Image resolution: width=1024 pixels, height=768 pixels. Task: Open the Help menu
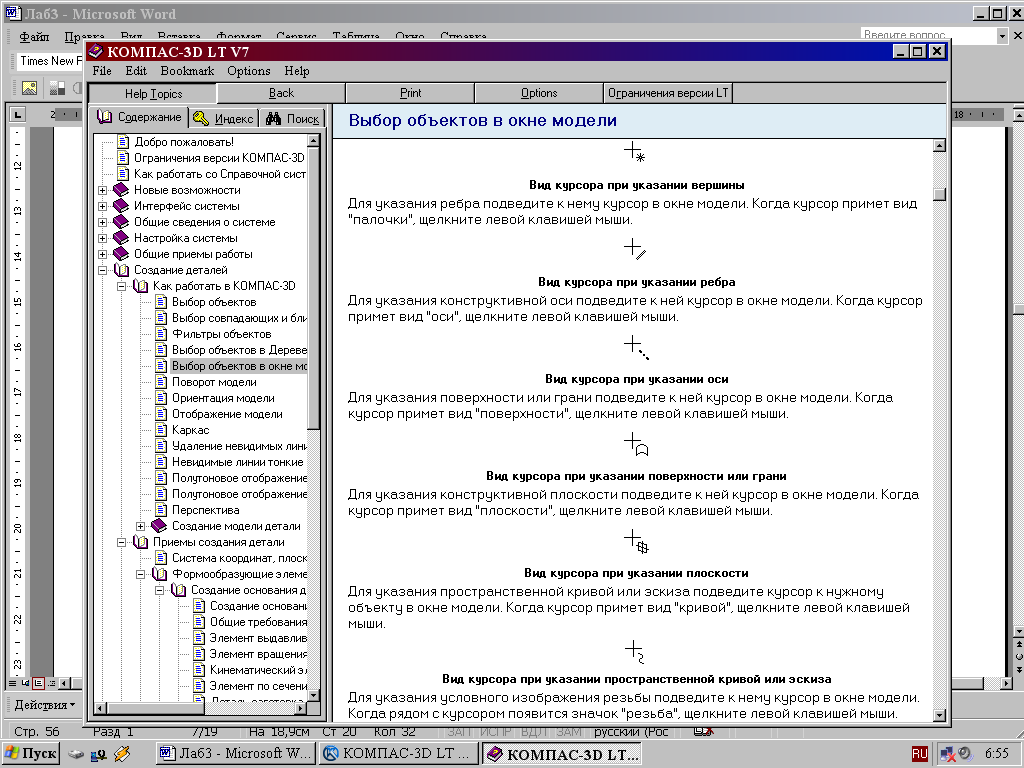pyautogui.click(x=296, y=71)
